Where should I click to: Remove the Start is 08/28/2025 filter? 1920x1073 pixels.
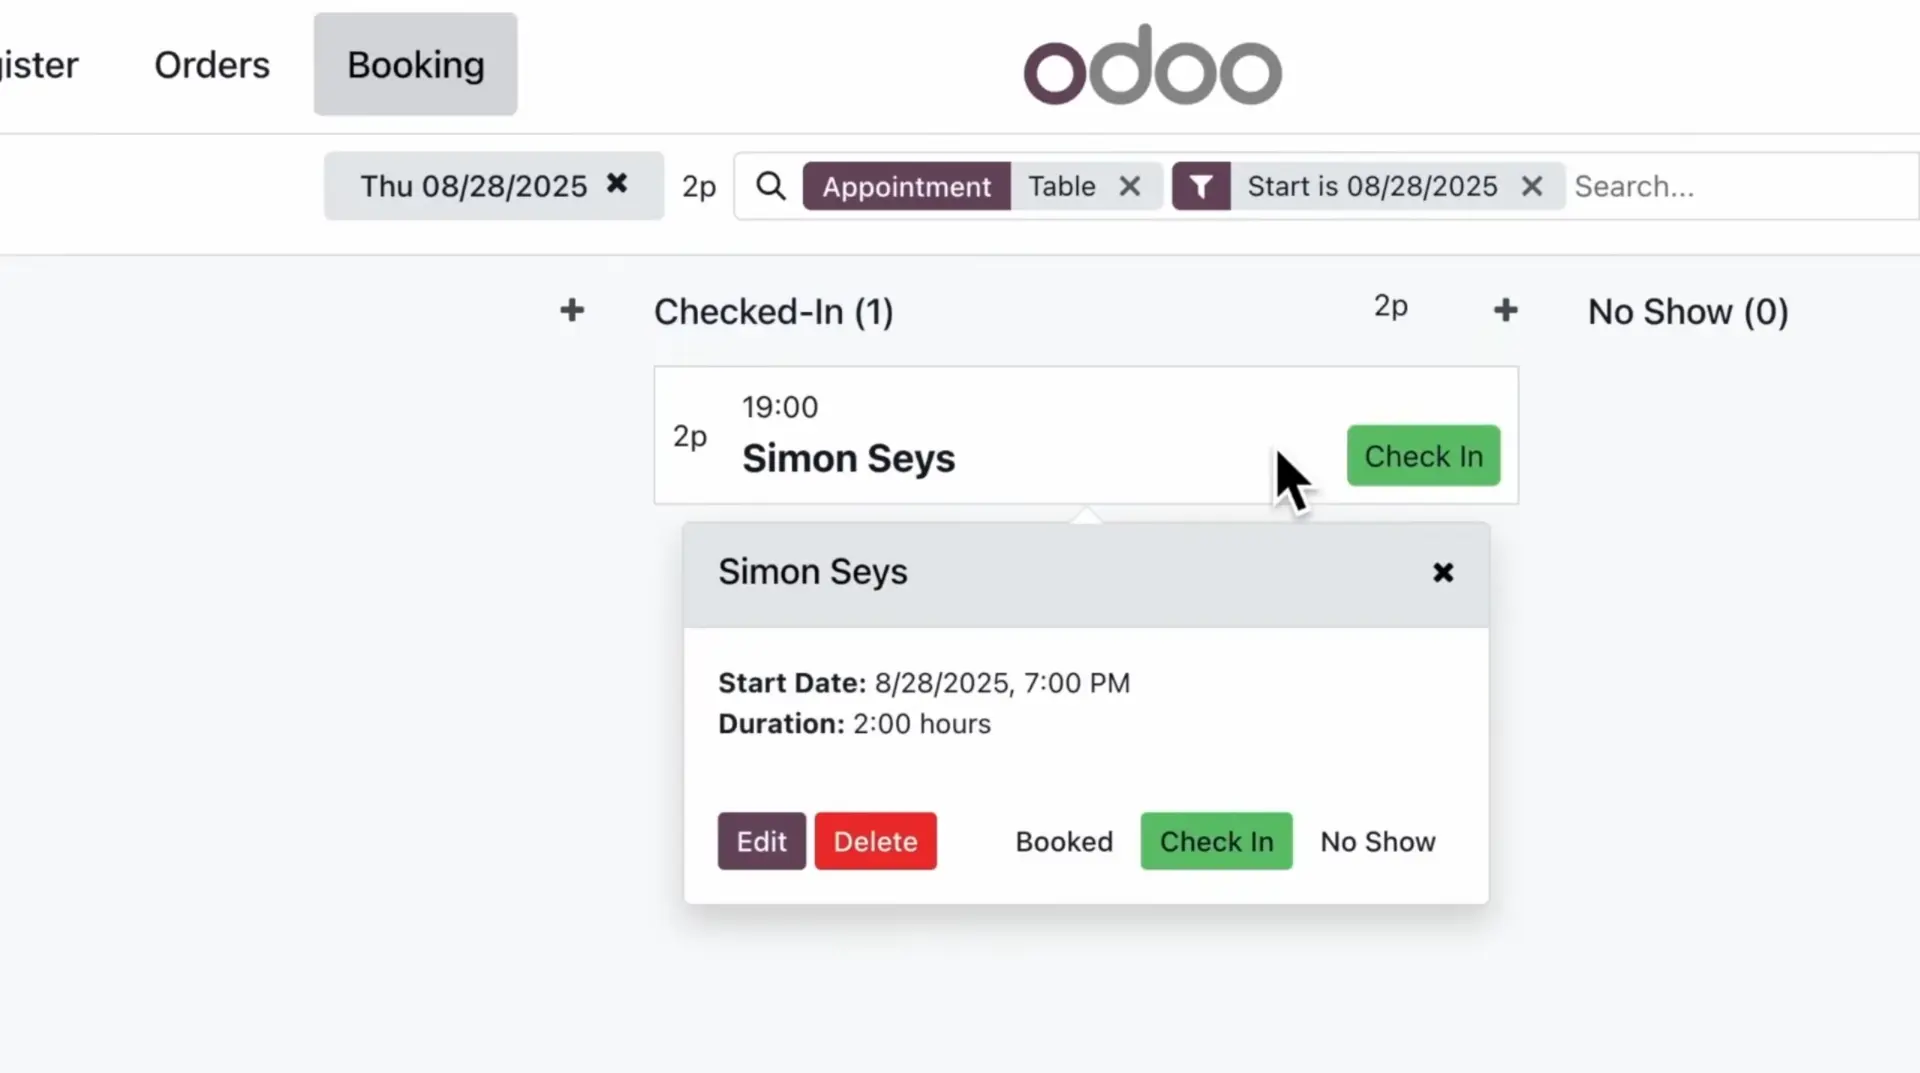pos(1532,186)
